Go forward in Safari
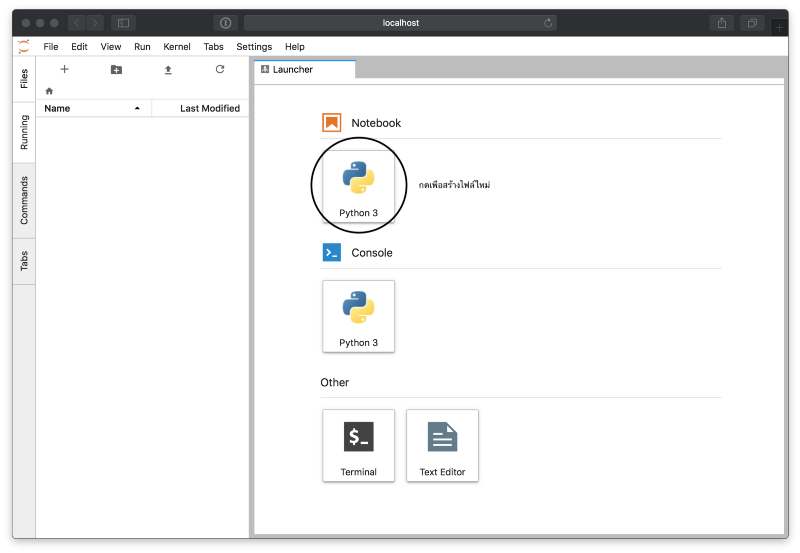Image resolution: width=800 pixels, height=553 pixels. pyautogui.click(x=95, y=23)
